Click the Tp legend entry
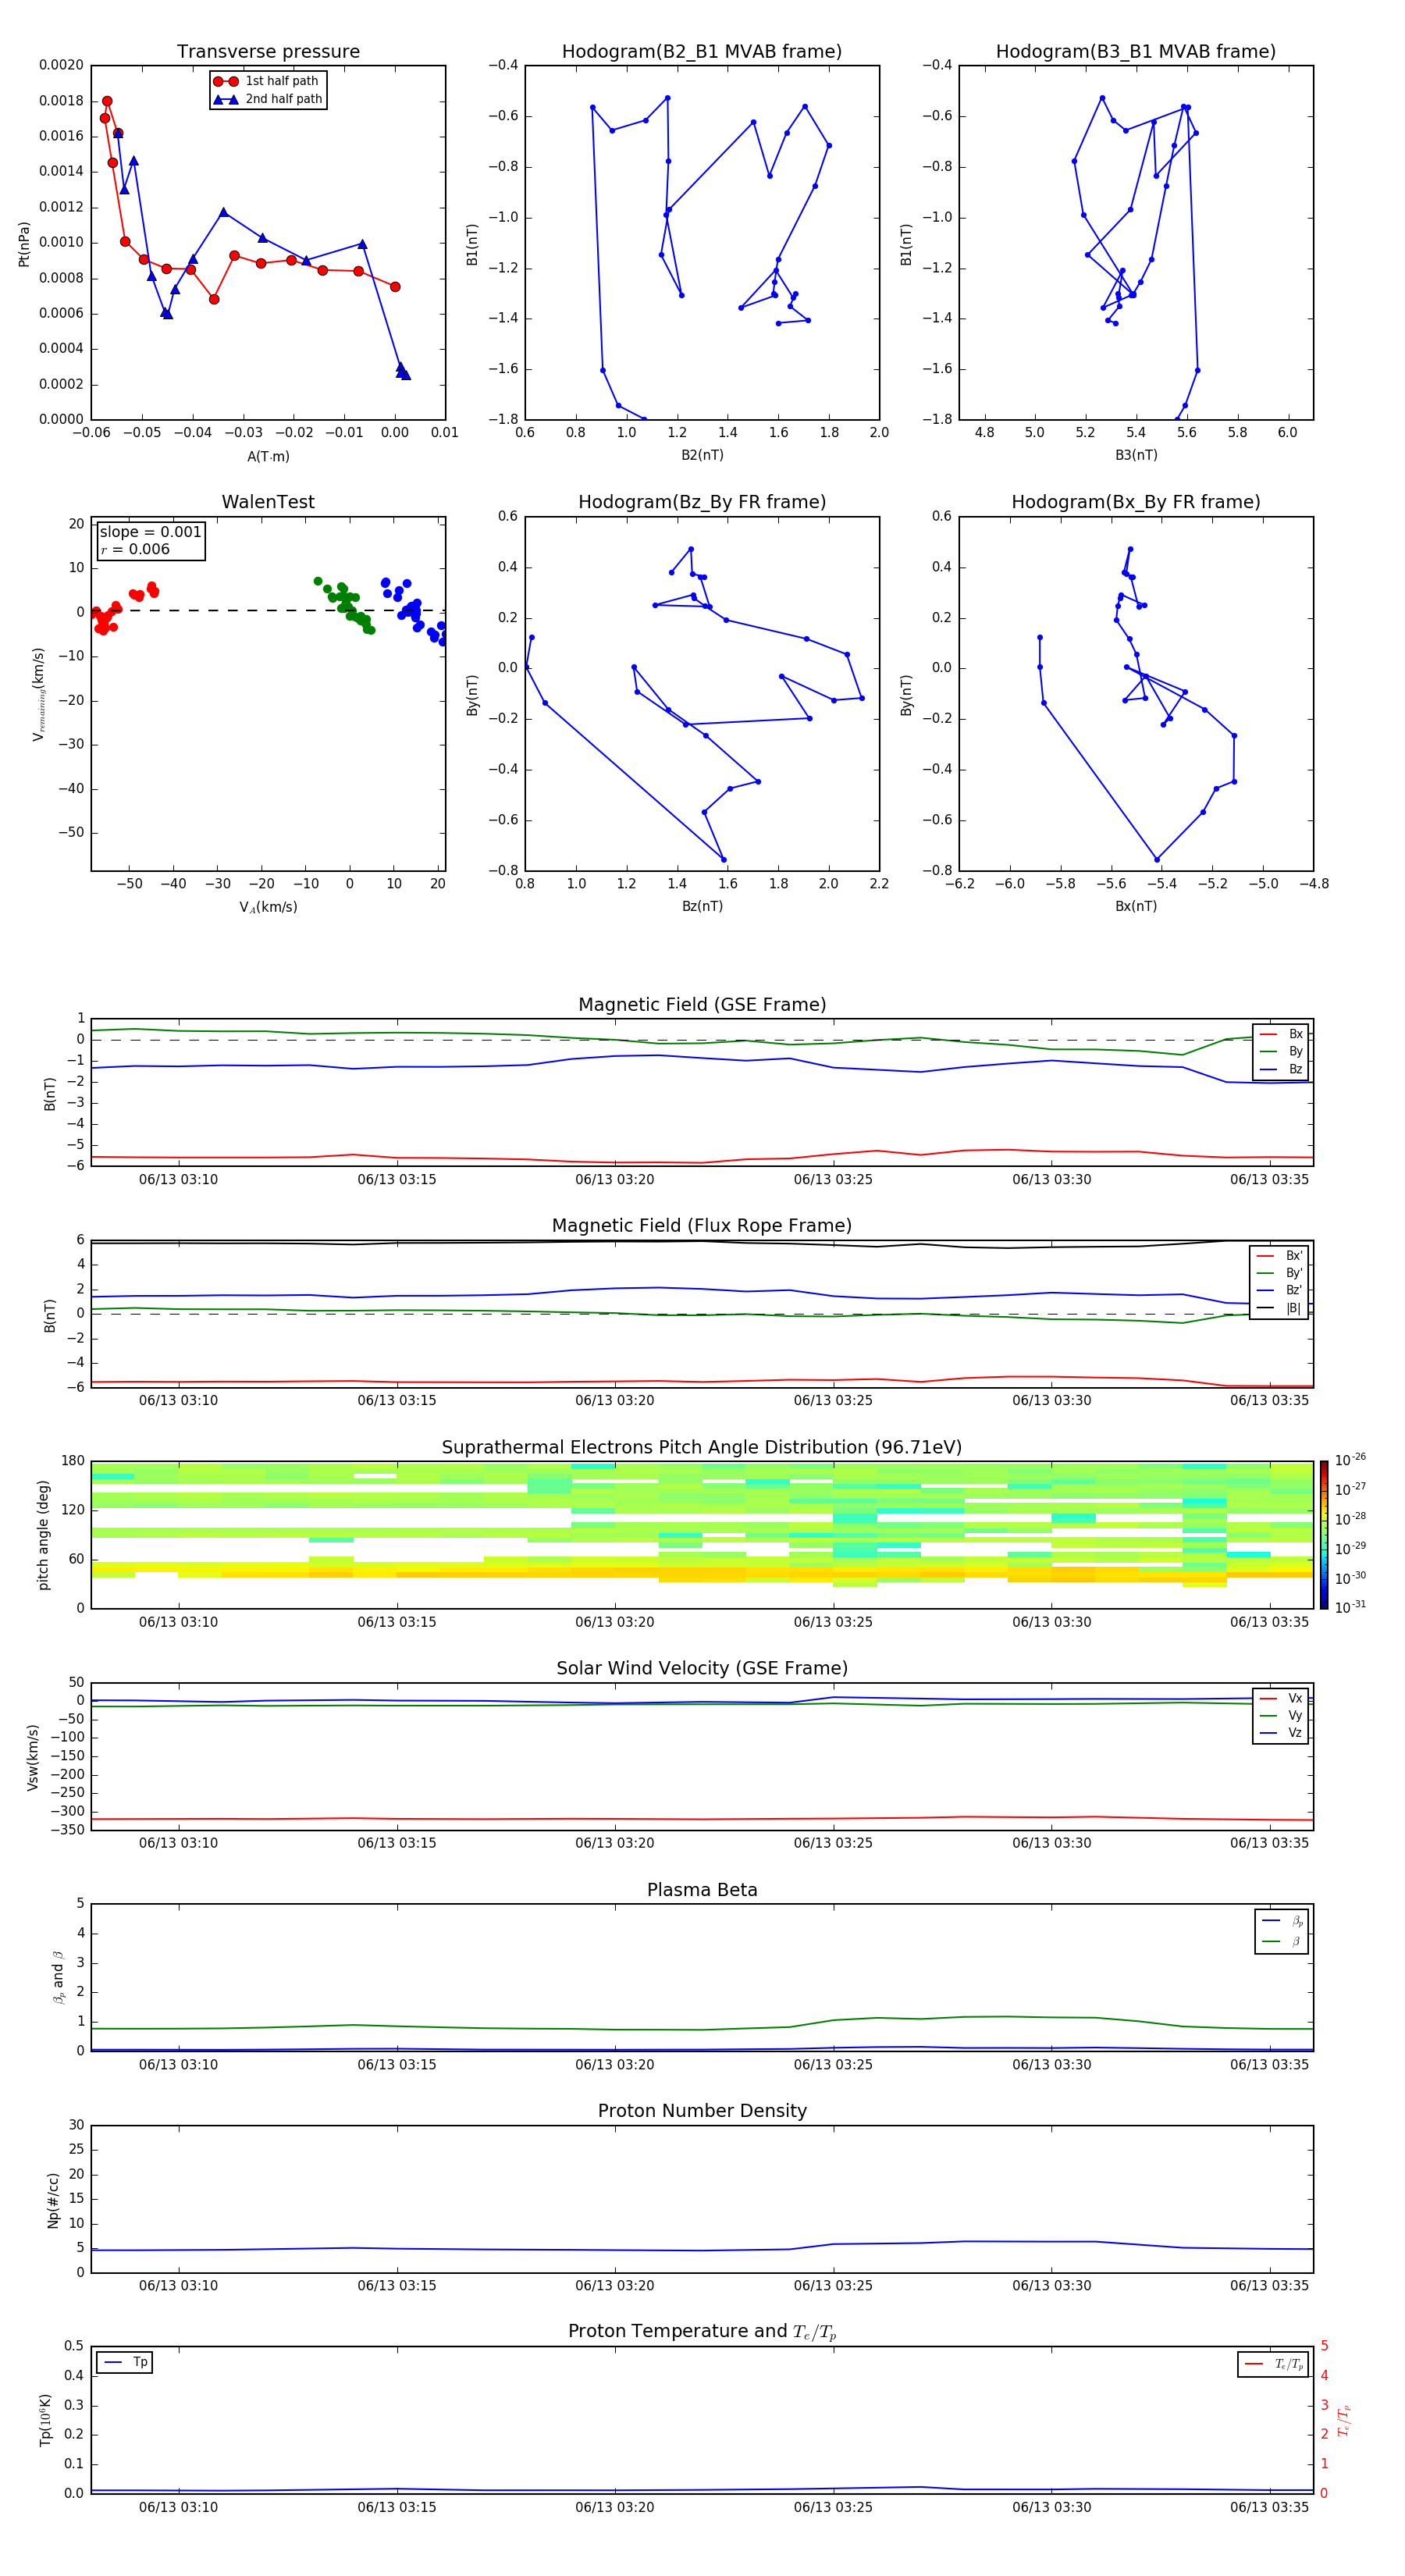The height and width of the screenshot is (2576, 1405). (x=124, y=2363)
